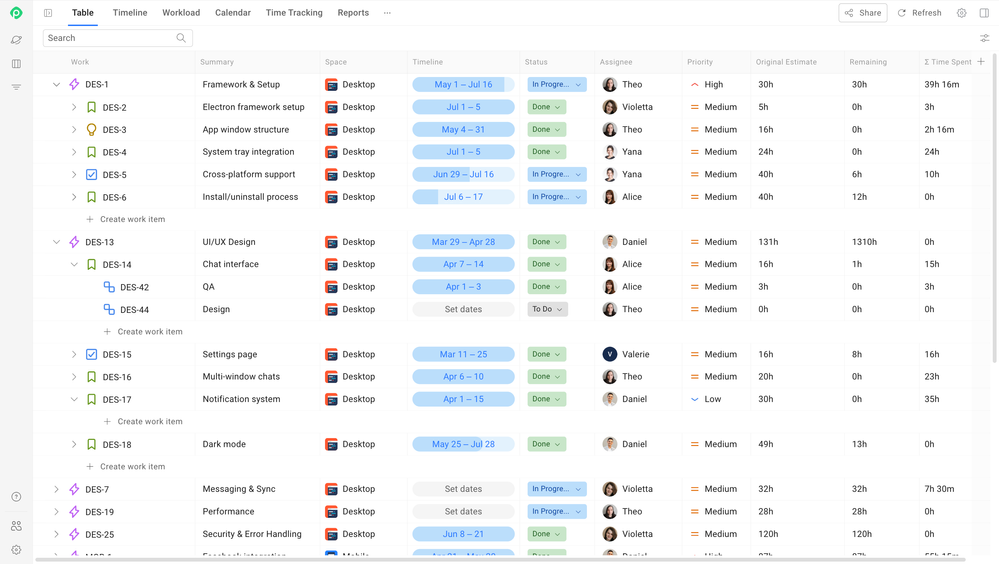Click the Share button

pyautogui.click(x=863, y=13)
